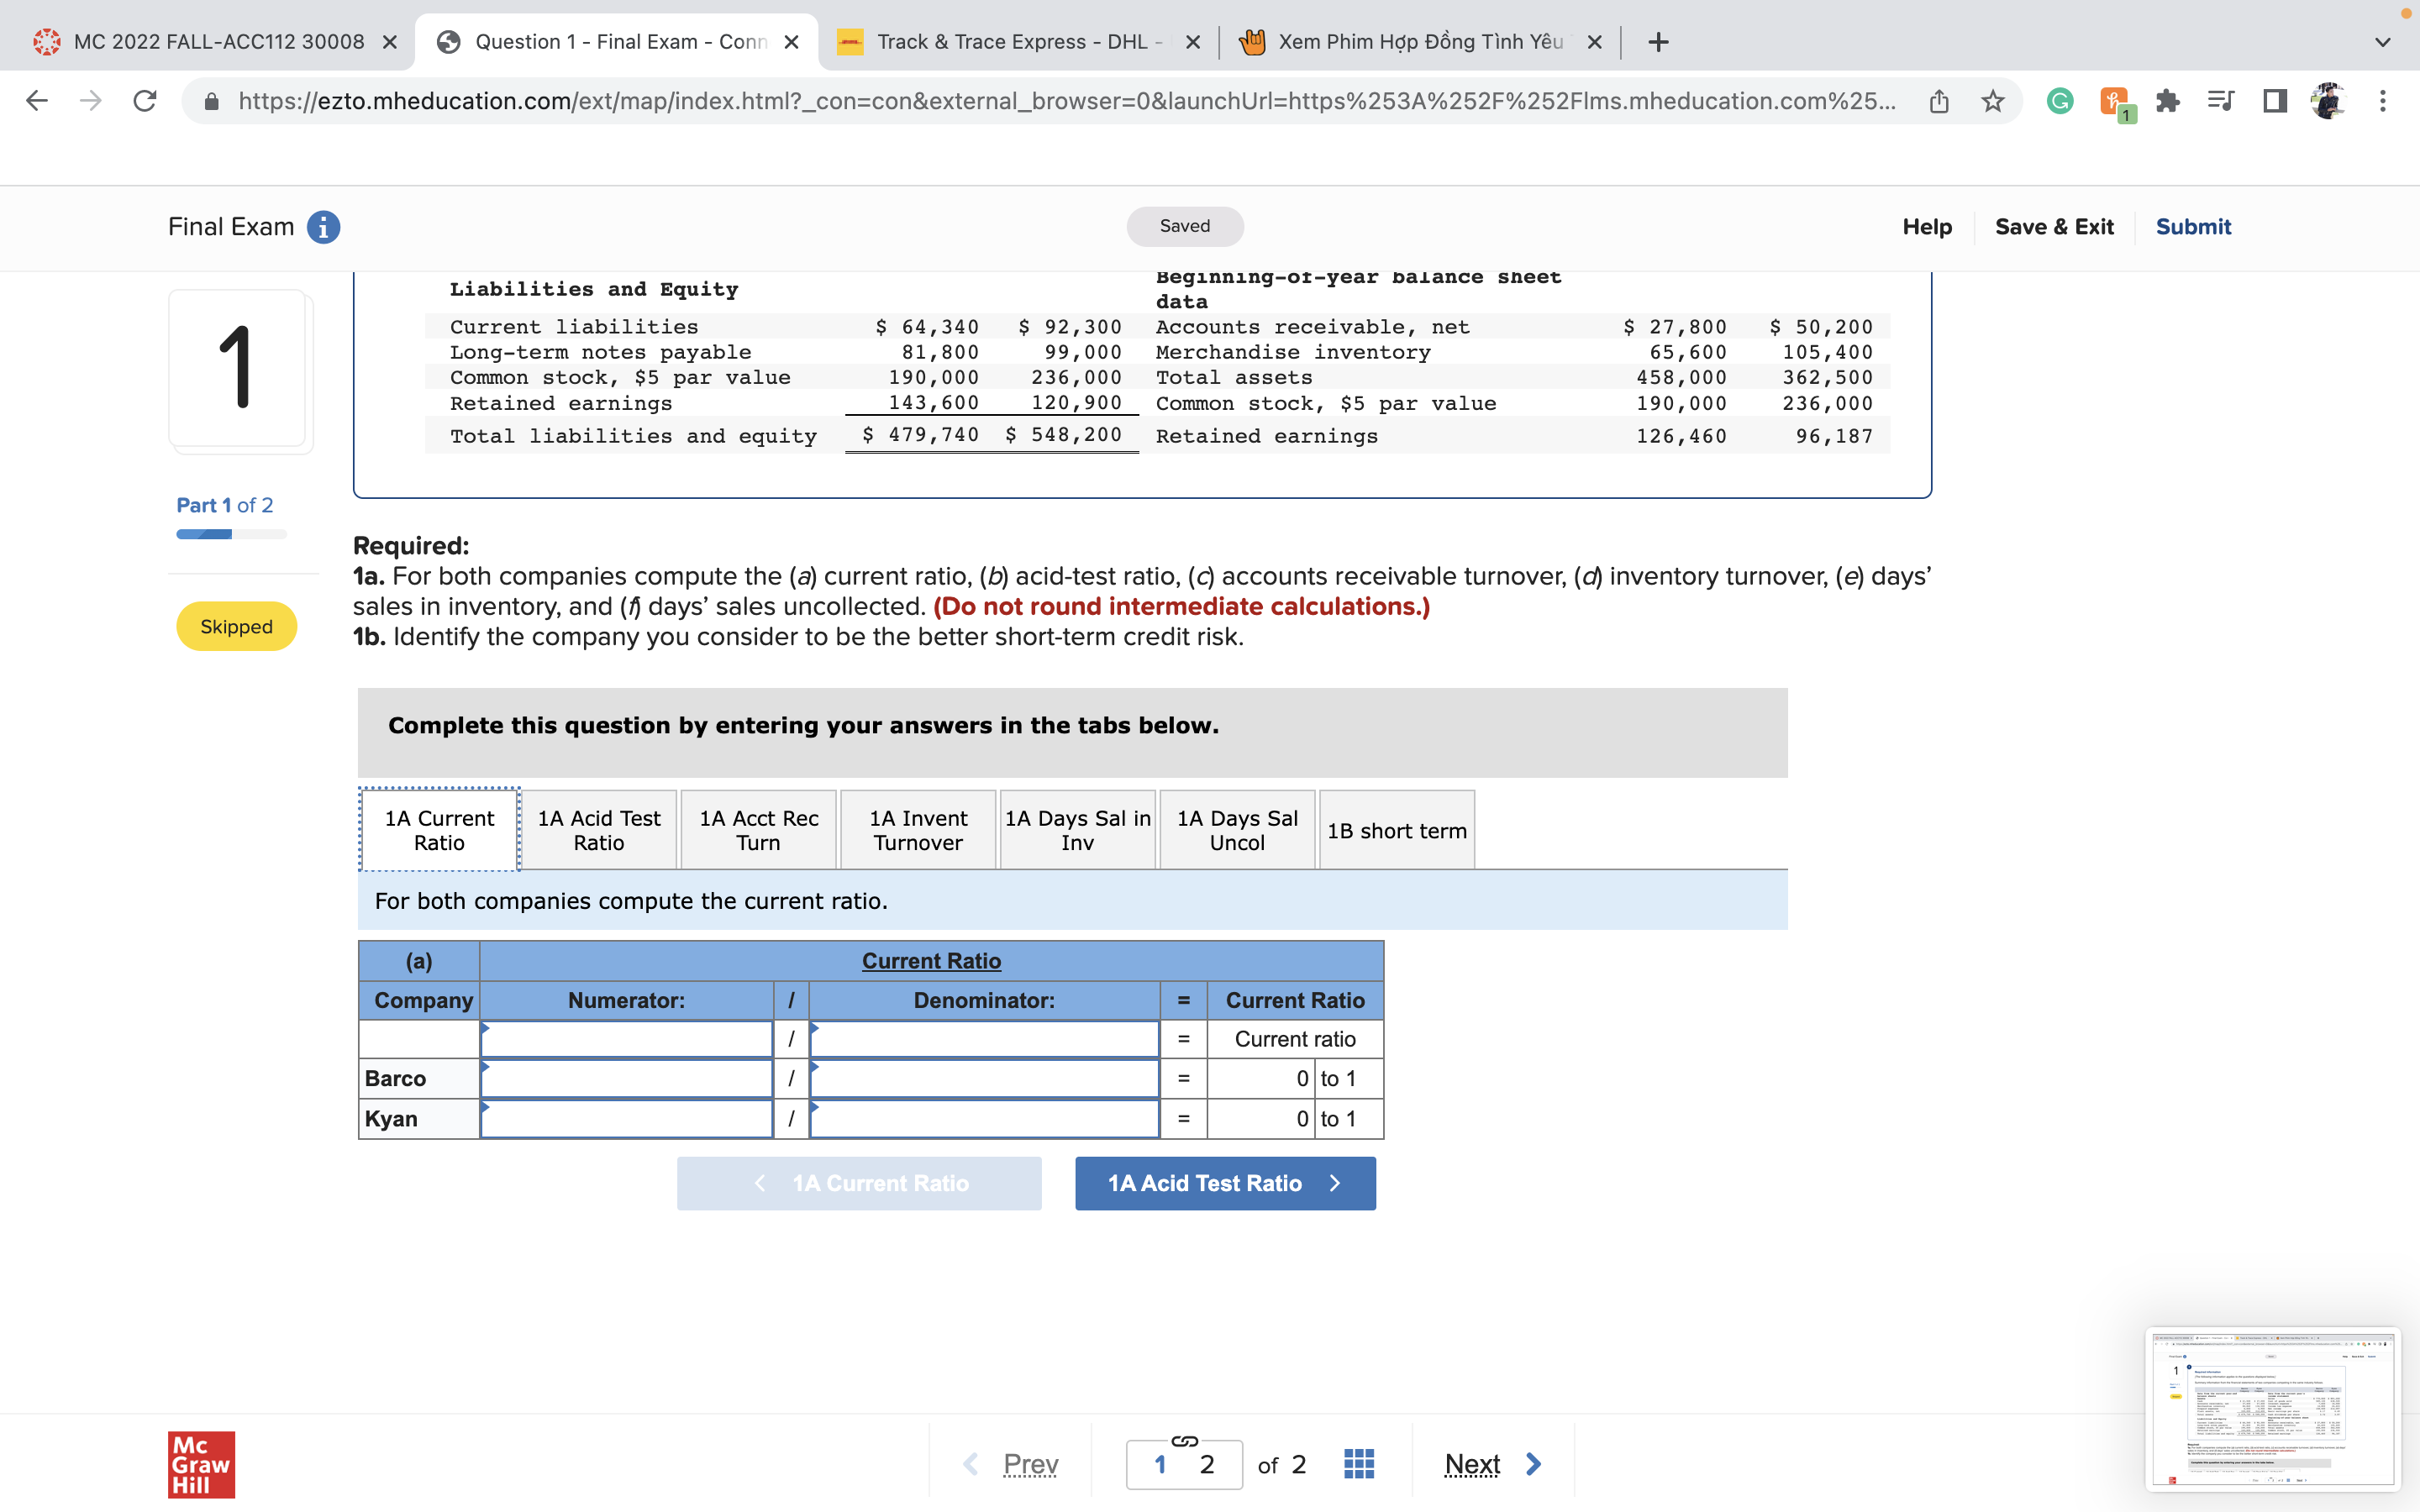Click the Submit link
This screenshot has height=1512, width=2420.
(x=2192, y=226)
